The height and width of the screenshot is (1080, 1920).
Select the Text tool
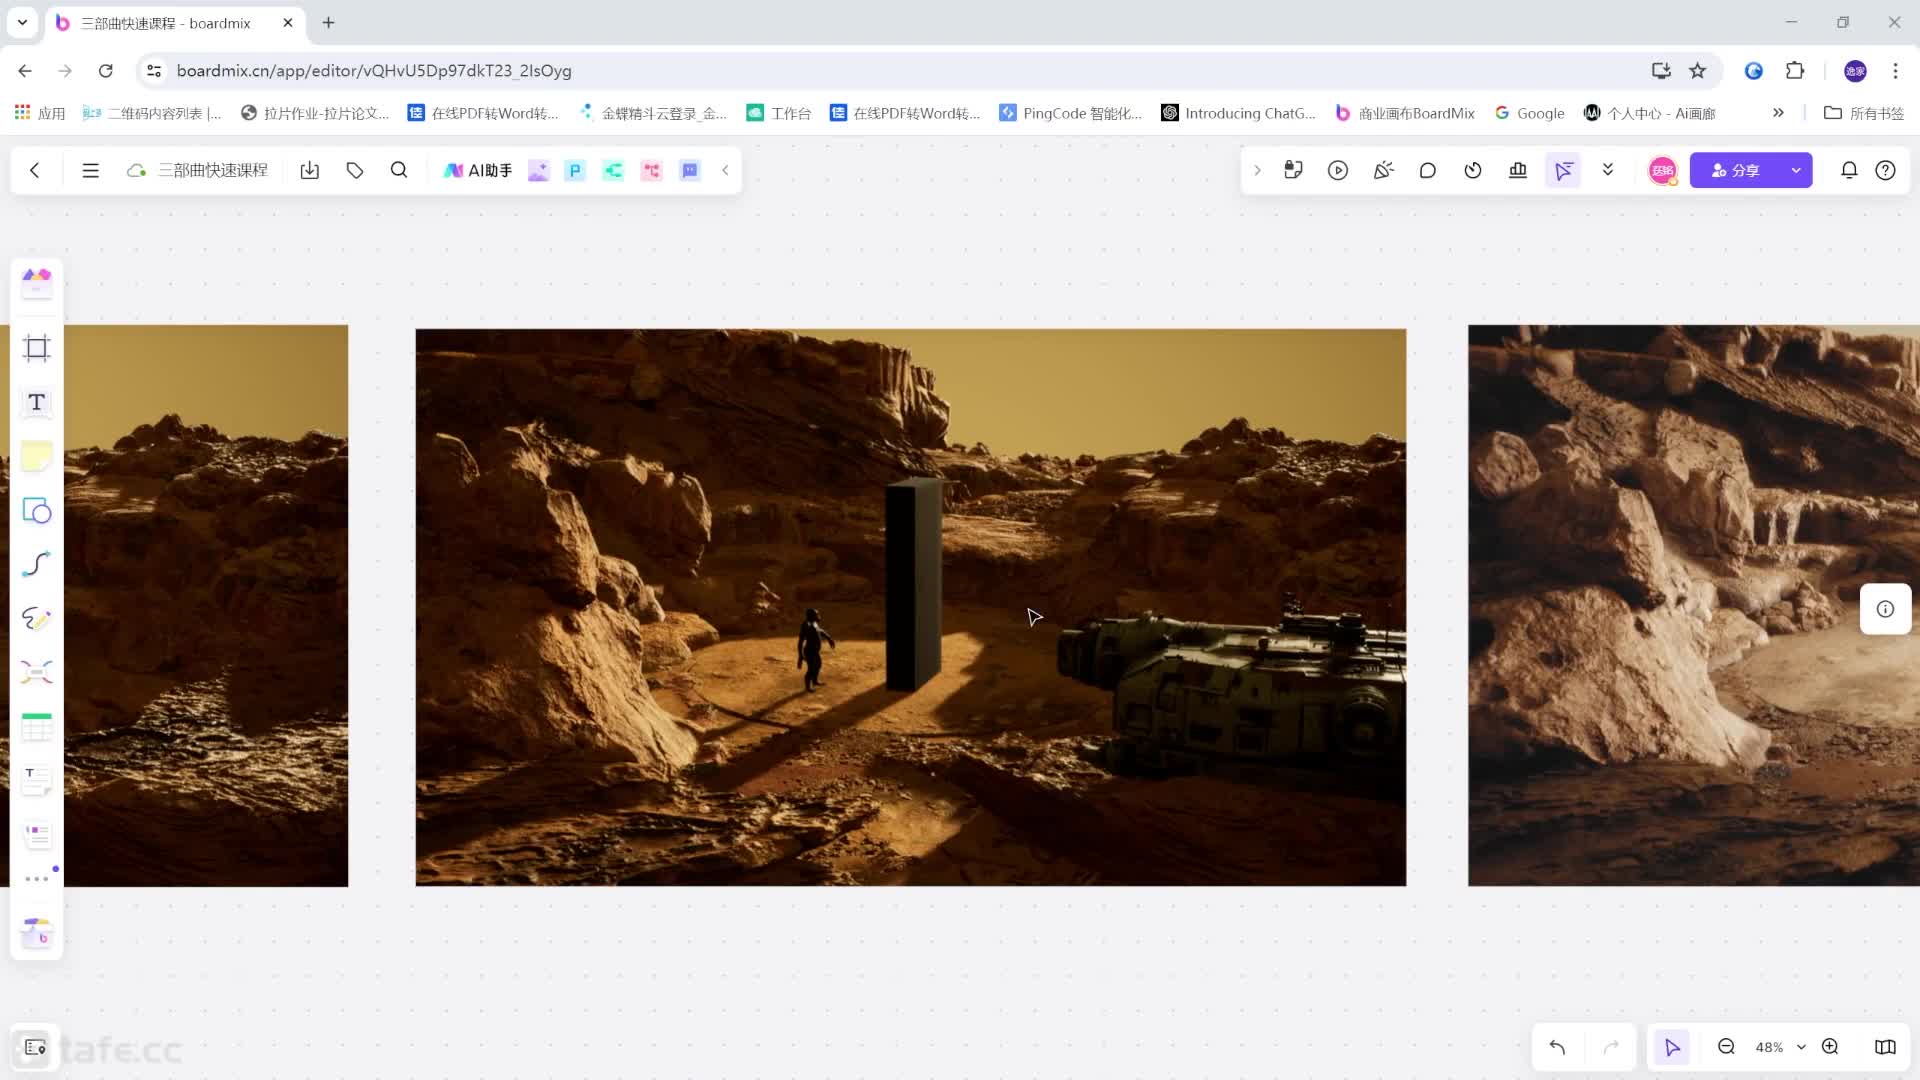pyautogui.click(x=37, y=402)
